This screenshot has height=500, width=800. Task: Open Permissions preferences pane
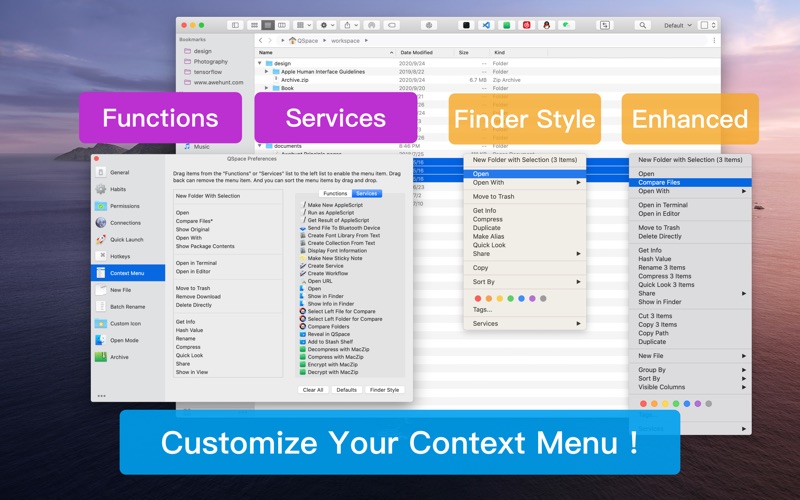[x=128, y=206]
